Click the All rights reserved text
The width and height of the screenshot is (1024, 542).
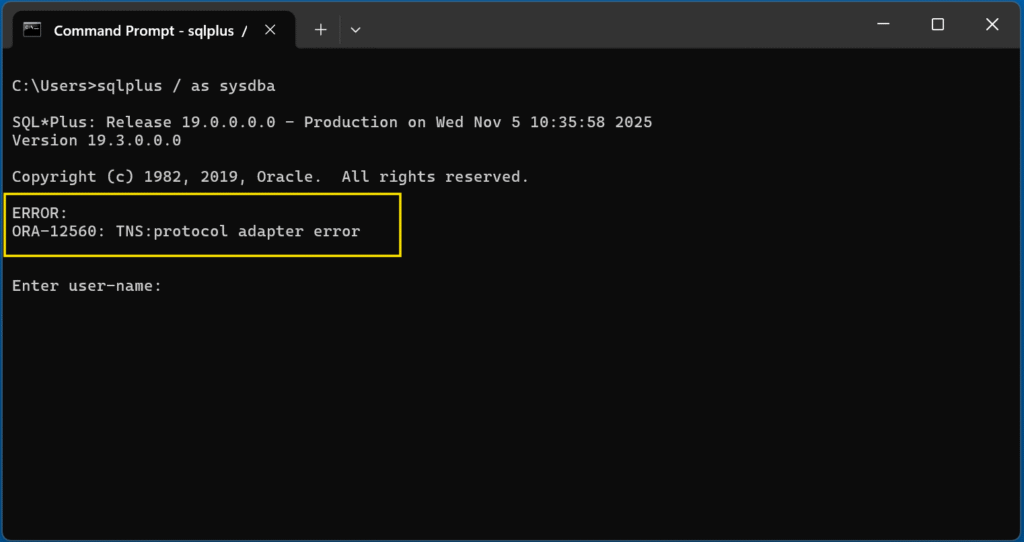435,177
